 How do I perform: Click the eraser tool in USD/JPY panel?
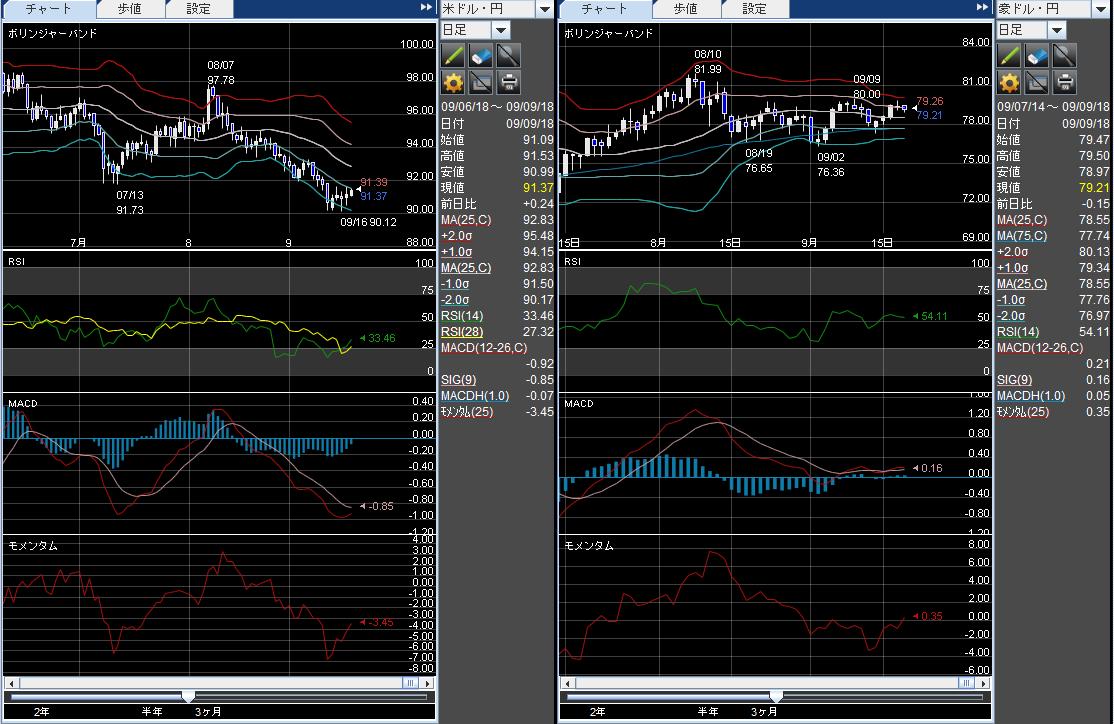point(481,54)
